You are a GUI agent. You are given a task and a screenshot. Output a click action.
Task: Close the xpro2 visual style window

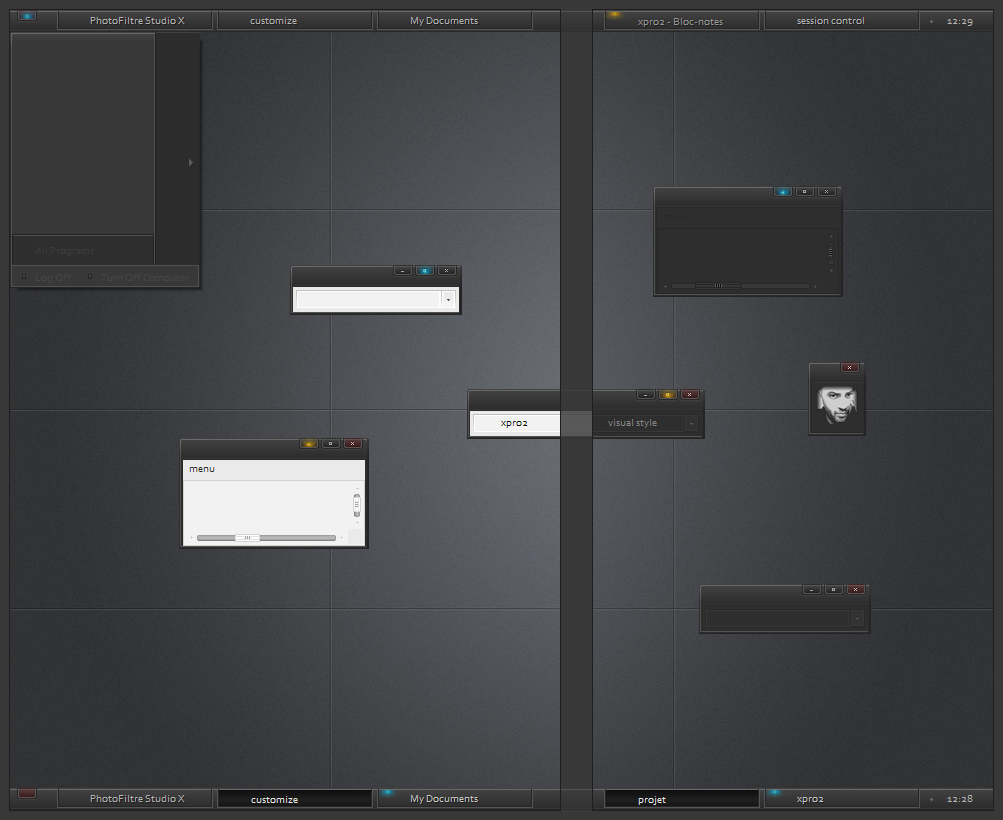pos(690,395)
